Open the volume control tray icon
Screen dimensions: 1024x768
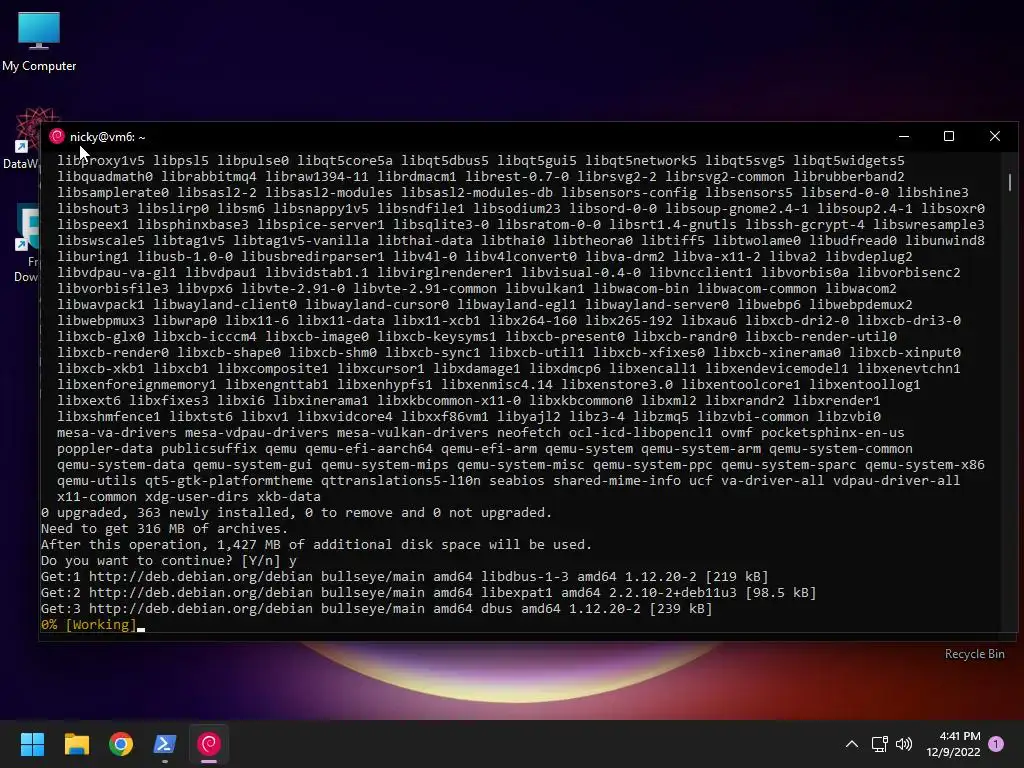pyautogui.click(x=904, y=744)
